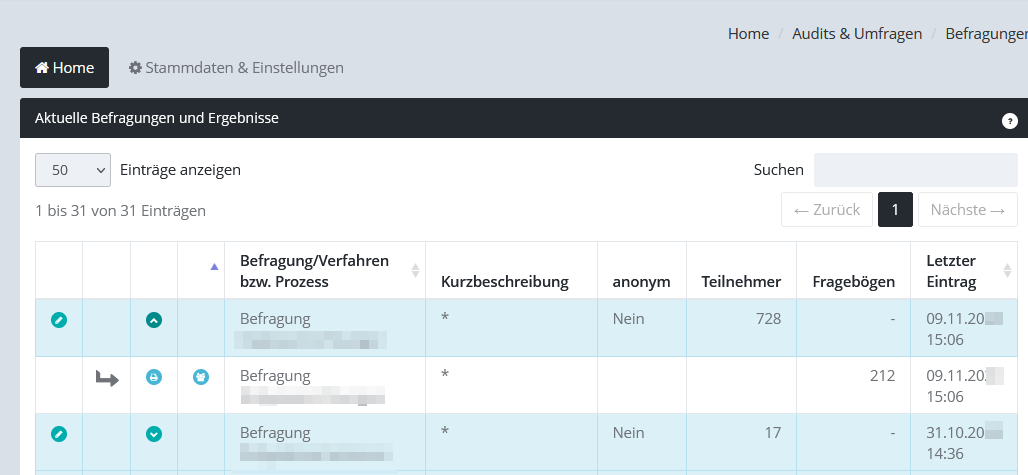The height and width of the screenshot is (475, 1028).
Task: Select page 1 in pagination
Action: click(895, 210)
